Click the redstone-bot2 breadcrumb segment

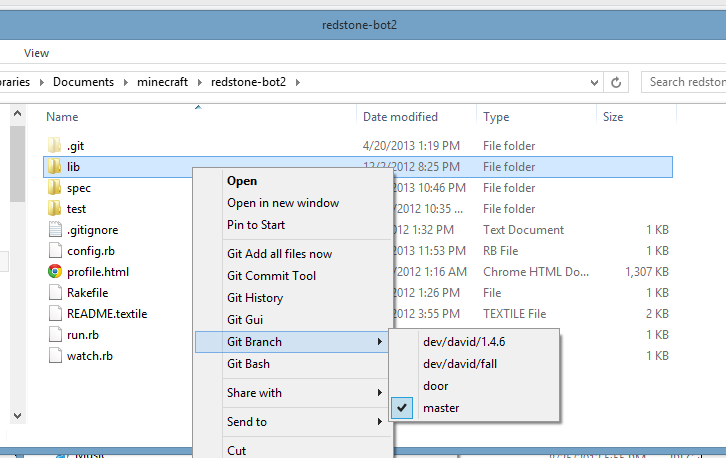249,82
